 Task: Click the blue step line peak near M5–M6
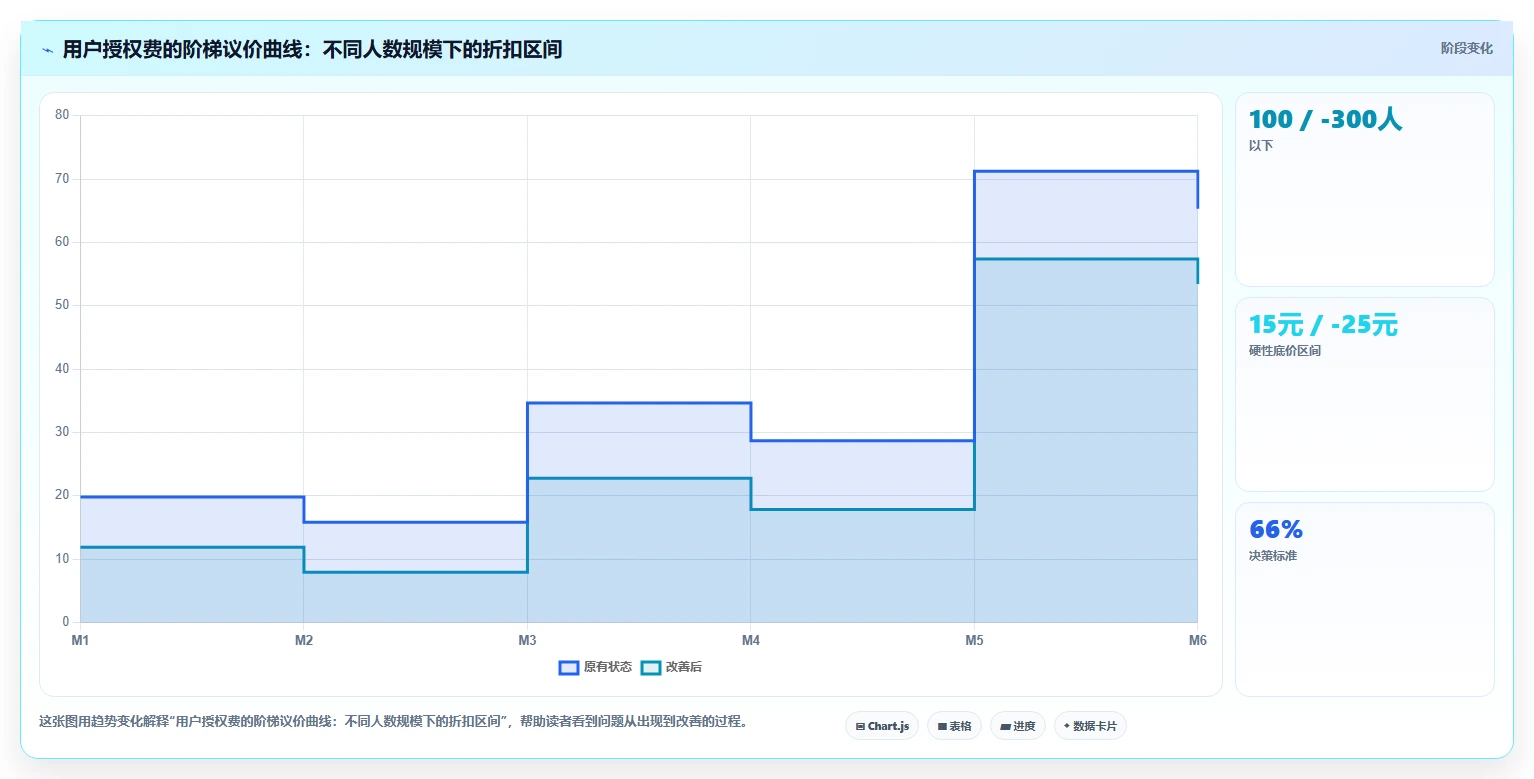pyautogui.click(x=1085, y=172)
